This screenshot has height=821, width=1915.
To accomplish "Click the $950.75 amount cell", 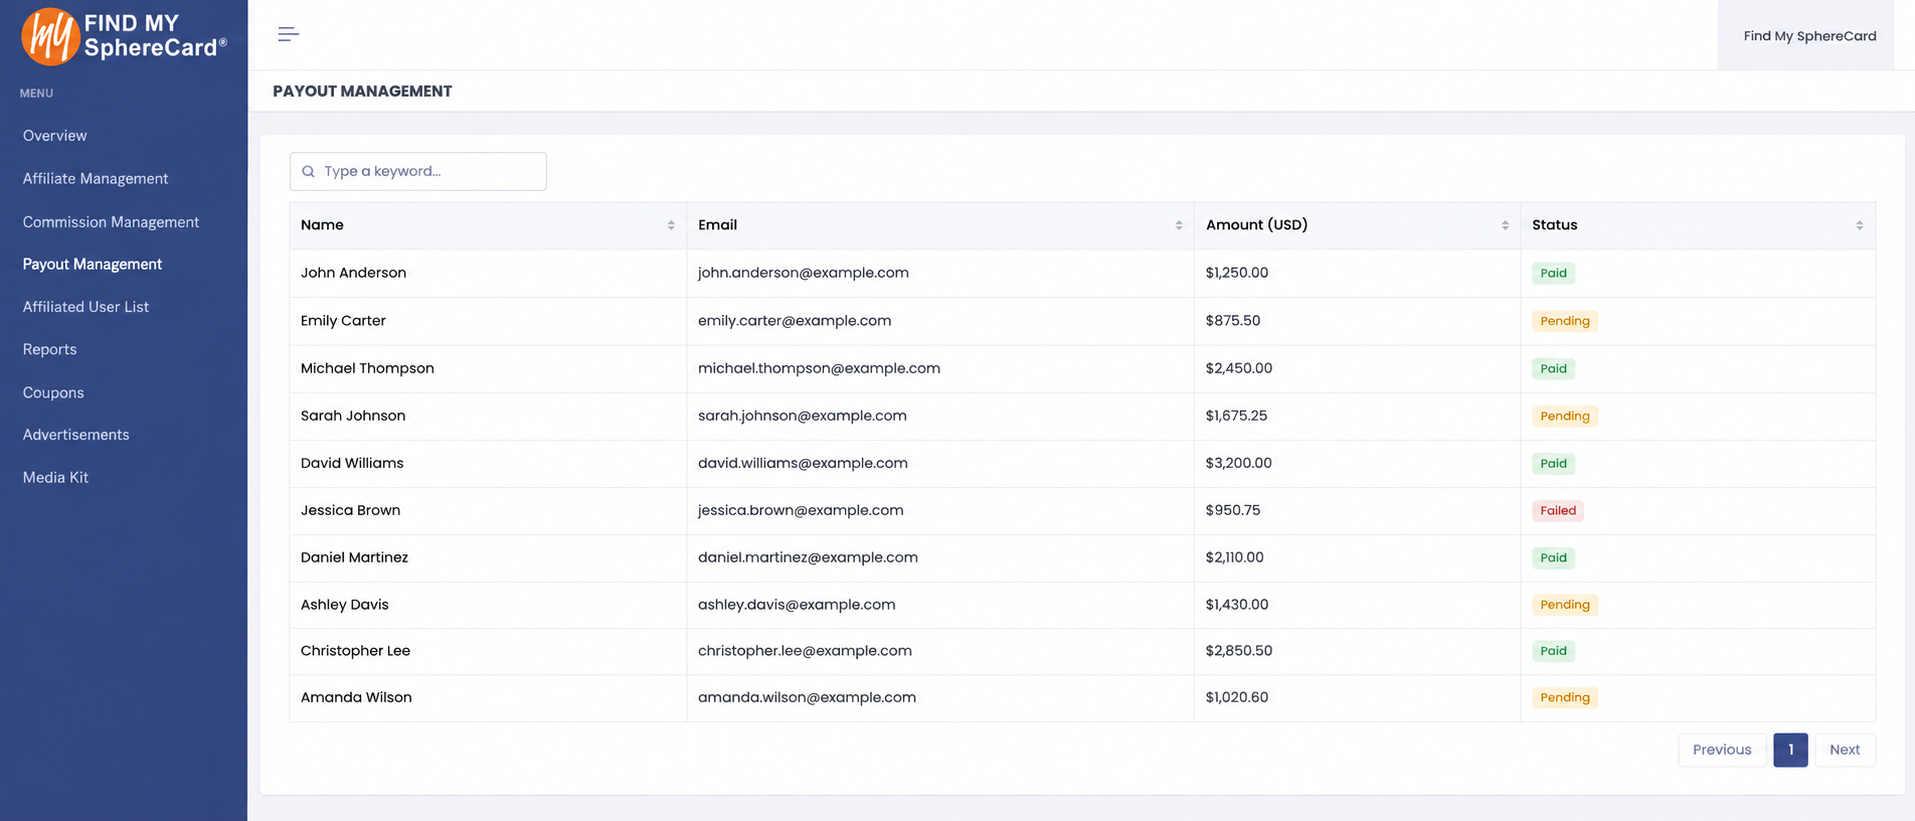I will (1358, 511).
